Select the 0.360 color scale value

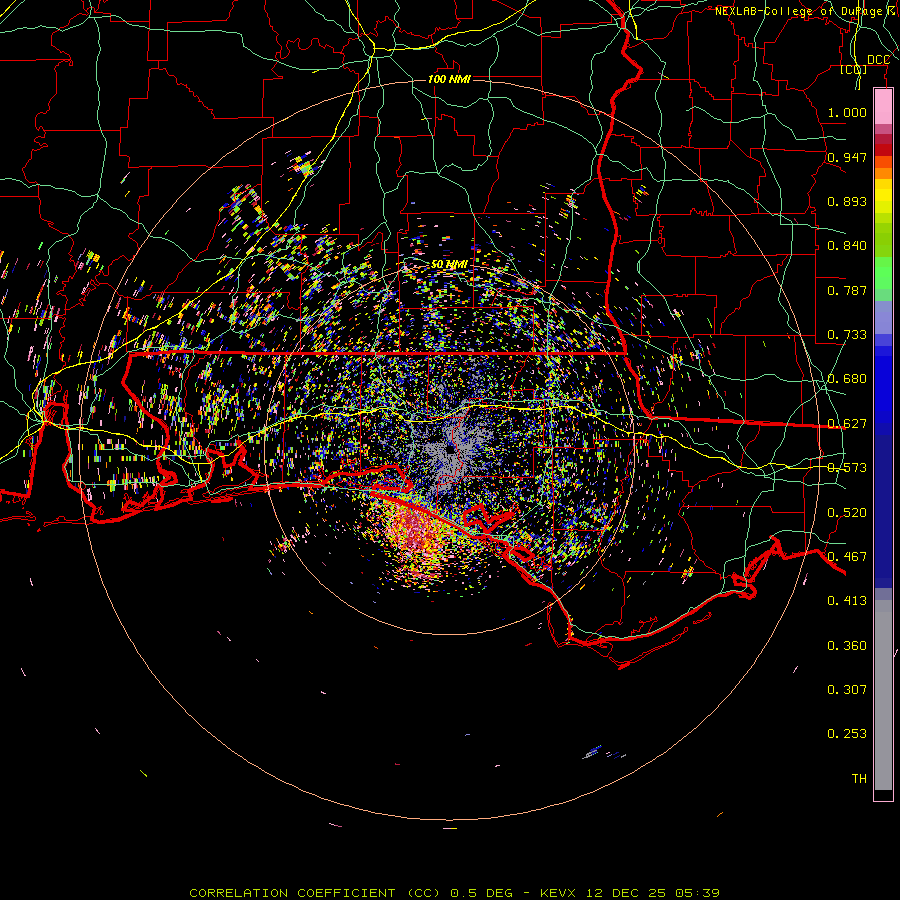pos(847,646)
